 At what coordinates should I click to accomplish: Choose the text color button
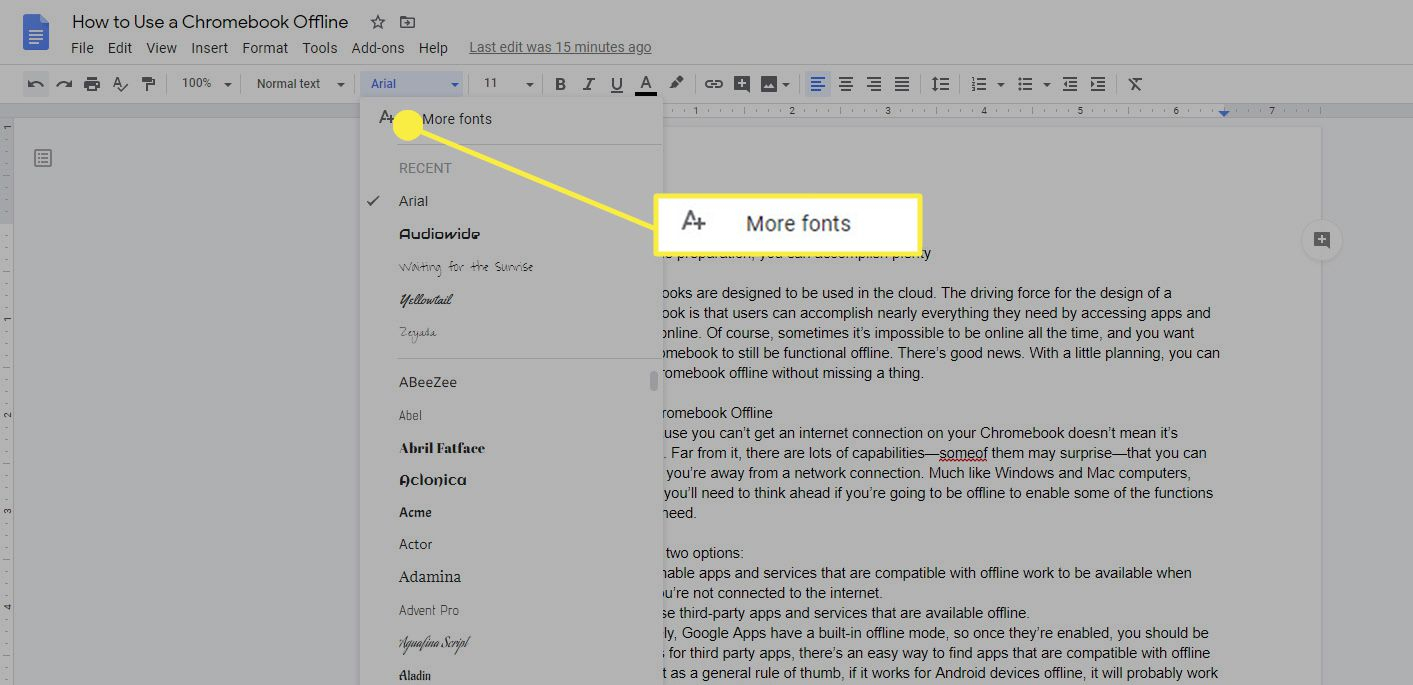646,84
